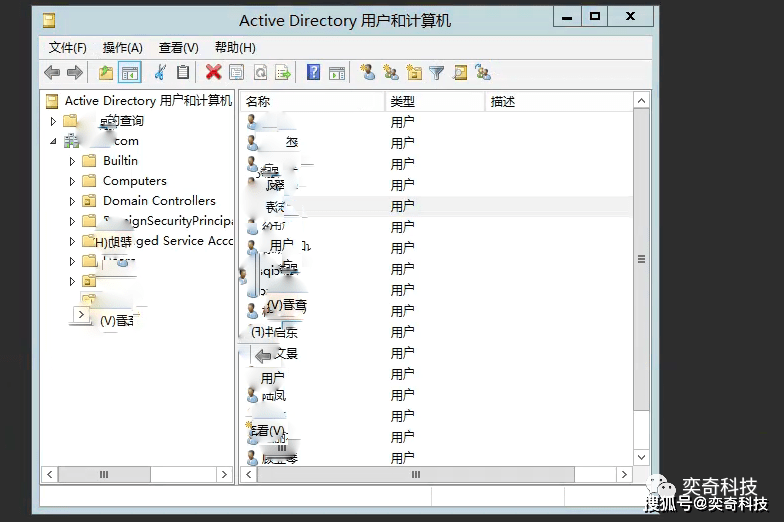Expand the Managed Service Accounts node

coord(72,241)
